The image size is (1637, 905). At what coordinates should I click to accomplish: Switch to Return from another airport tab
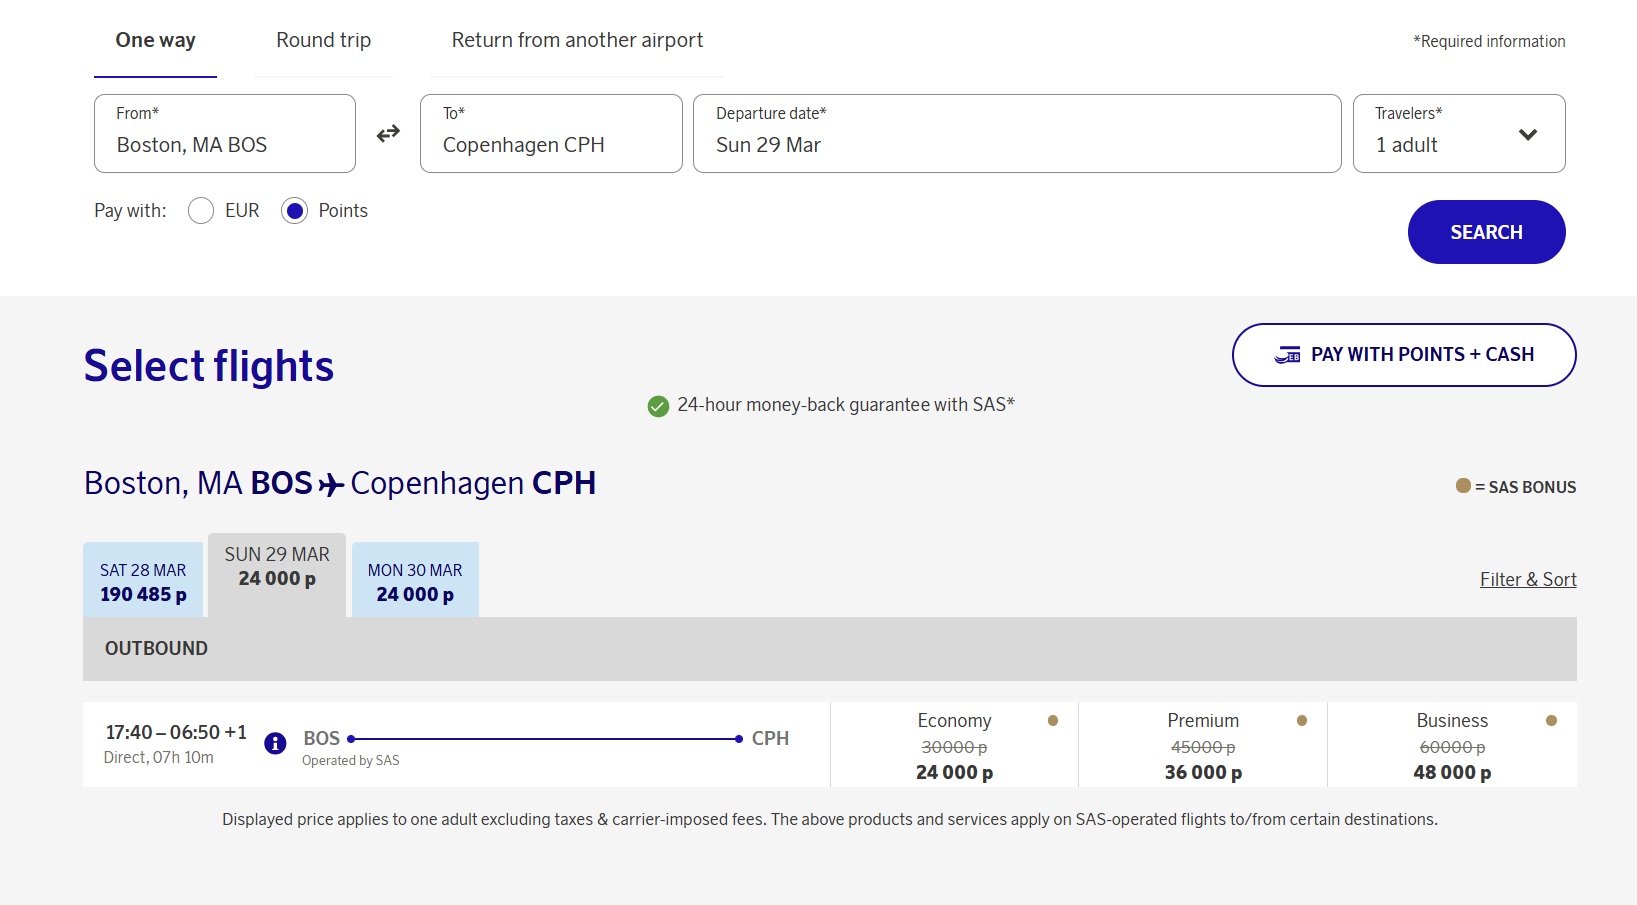pos(577,41)
